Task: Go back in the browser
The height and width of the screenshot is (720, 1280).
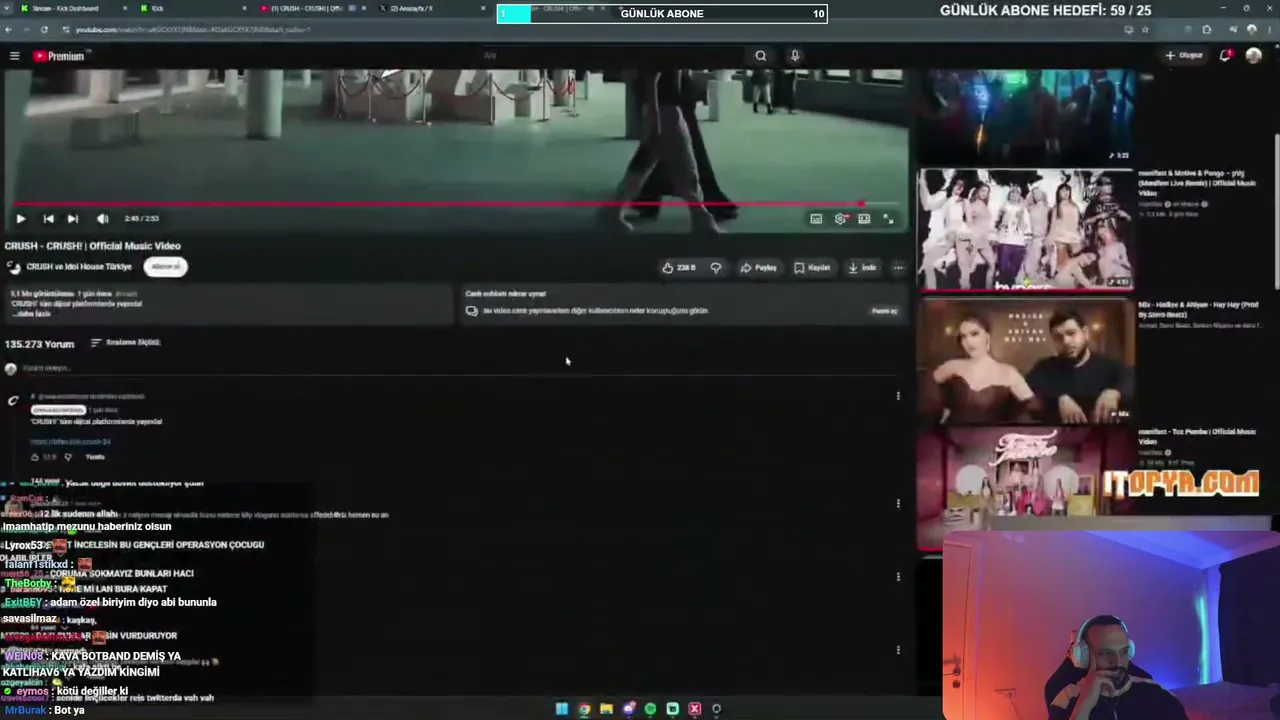Action: click(8, 30)
